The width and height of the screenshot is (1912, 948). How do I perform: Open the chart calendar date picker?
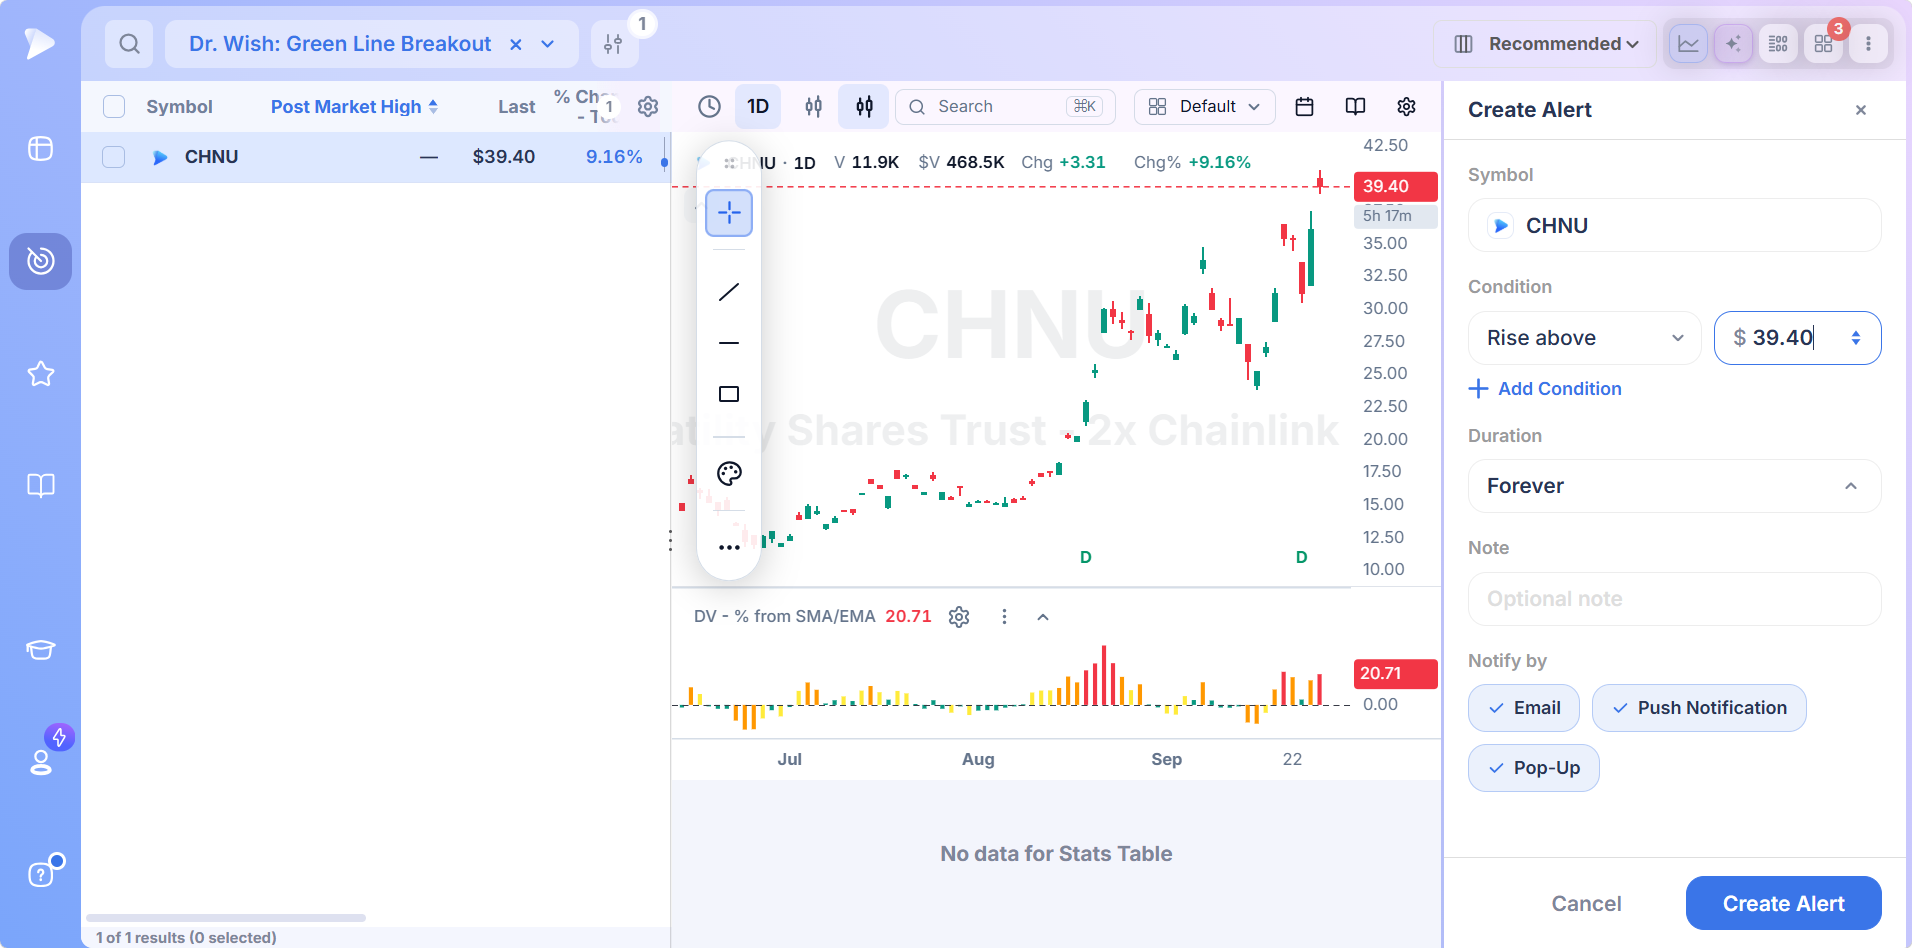click(x=1304, y=106)
